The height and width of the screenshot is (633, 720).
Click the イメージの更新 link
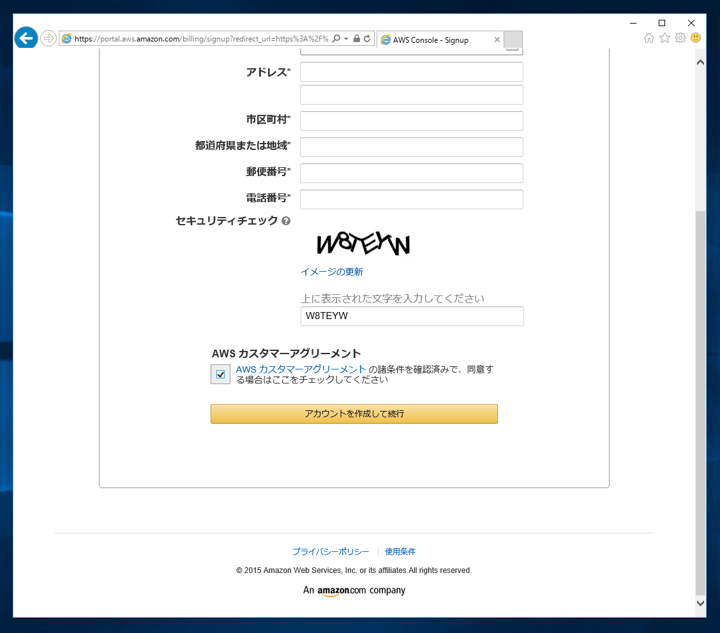click(332, 272)
